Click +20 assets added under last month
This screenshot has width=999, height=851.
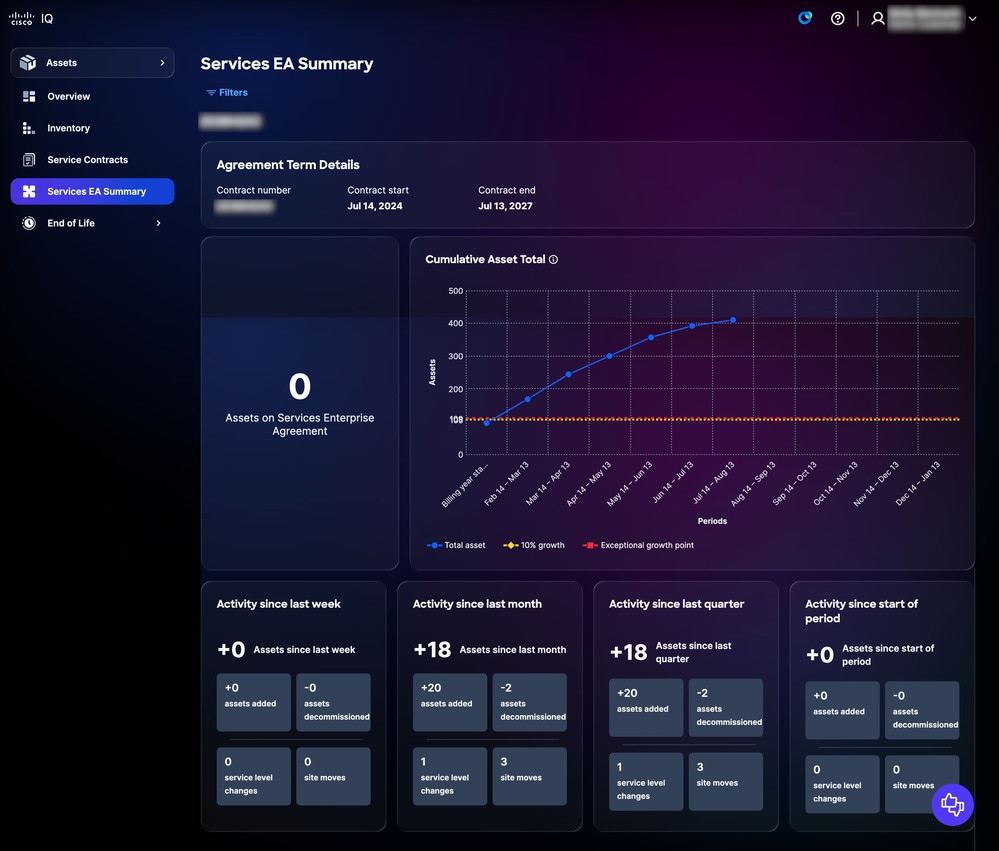tap(450, 703)
